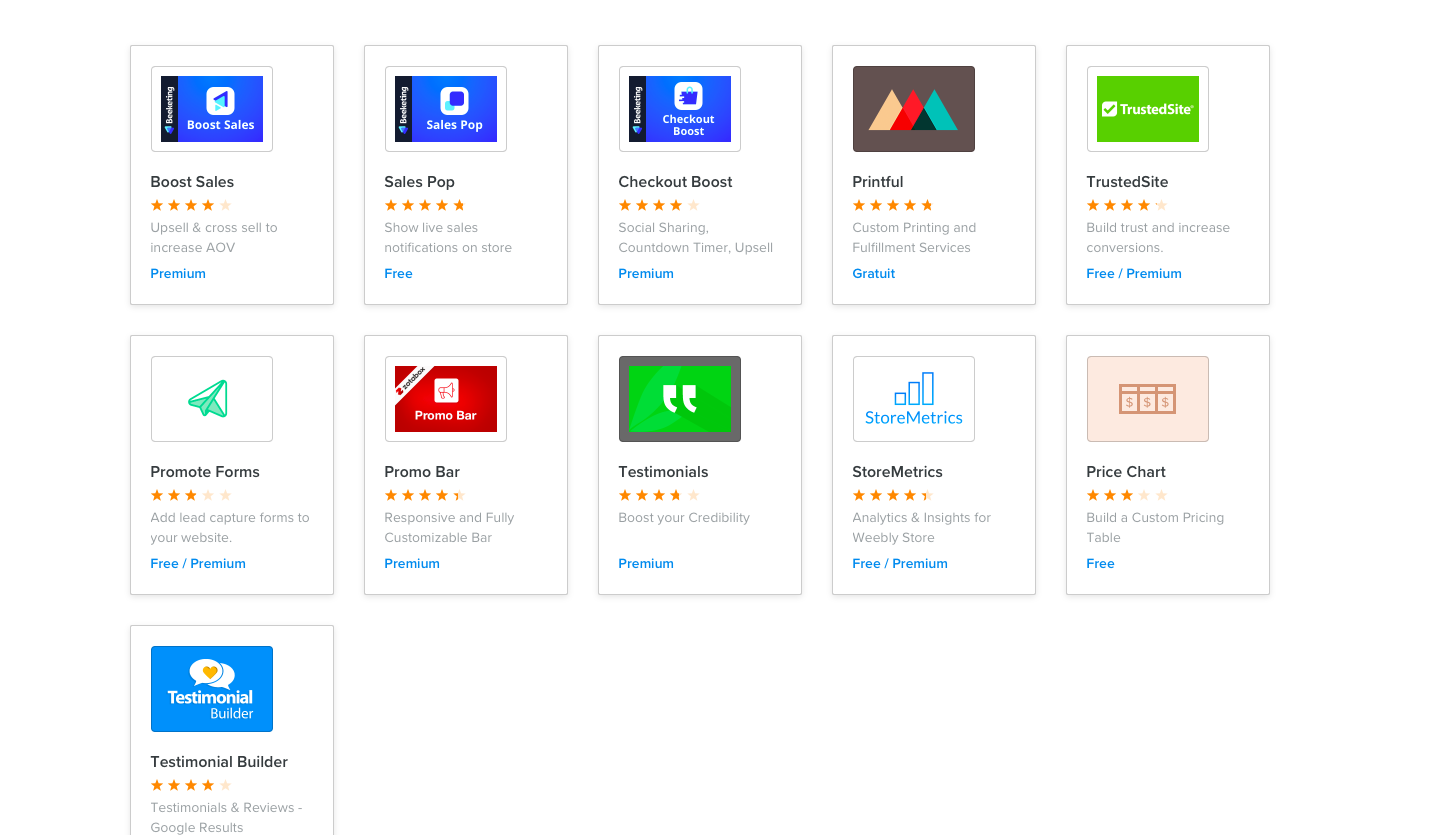Click Premium price label under Boost Sales
This screenshot has height=835, width=1437.
pos(178,273)
